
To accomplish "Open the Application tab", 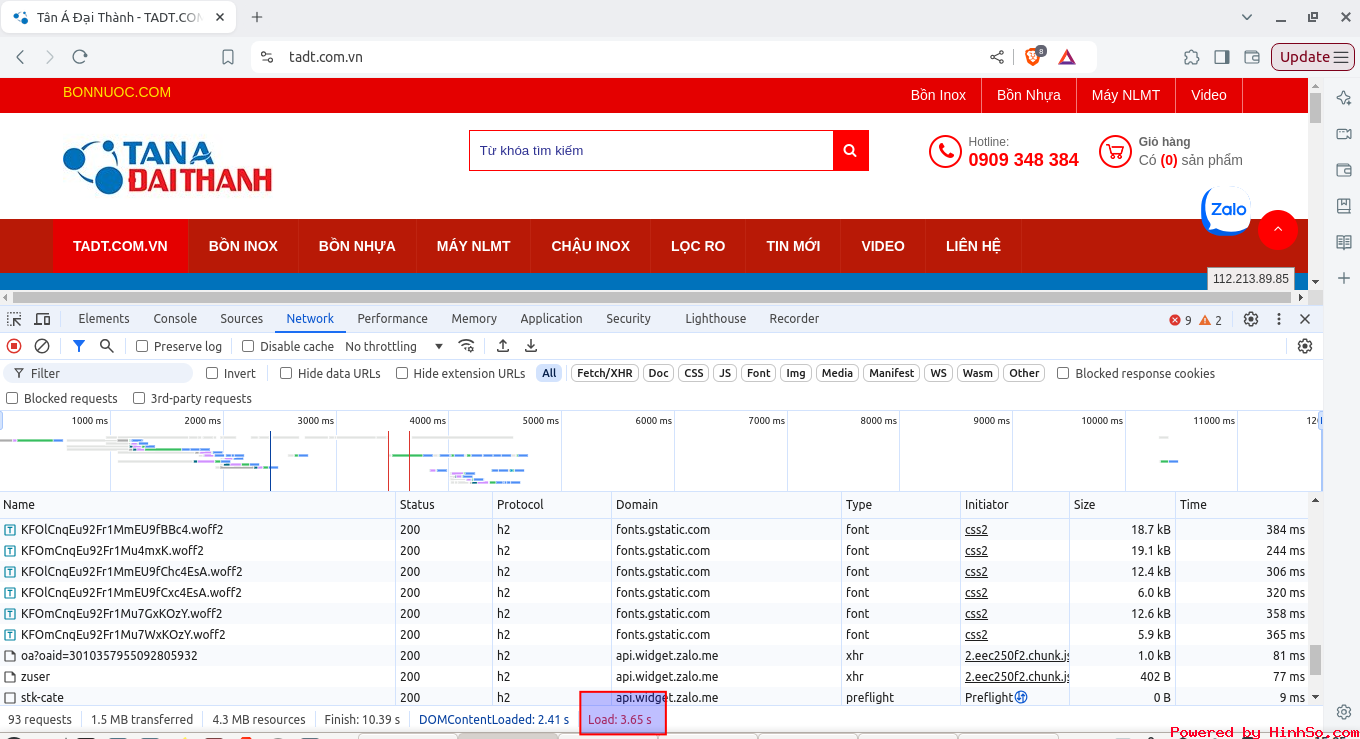I will 551,319.
